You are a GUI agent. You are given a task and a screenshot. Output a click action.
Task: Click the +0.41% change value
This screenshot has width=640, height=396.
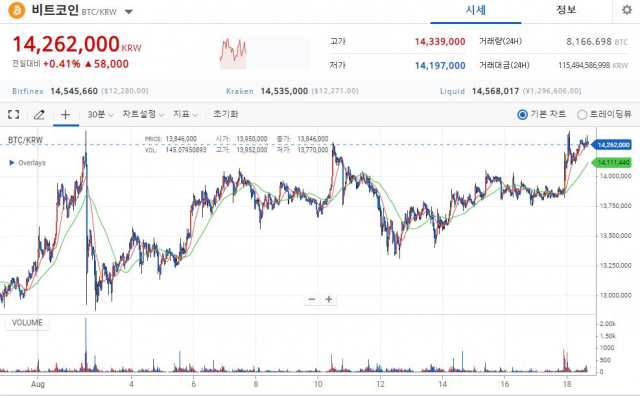62,64
